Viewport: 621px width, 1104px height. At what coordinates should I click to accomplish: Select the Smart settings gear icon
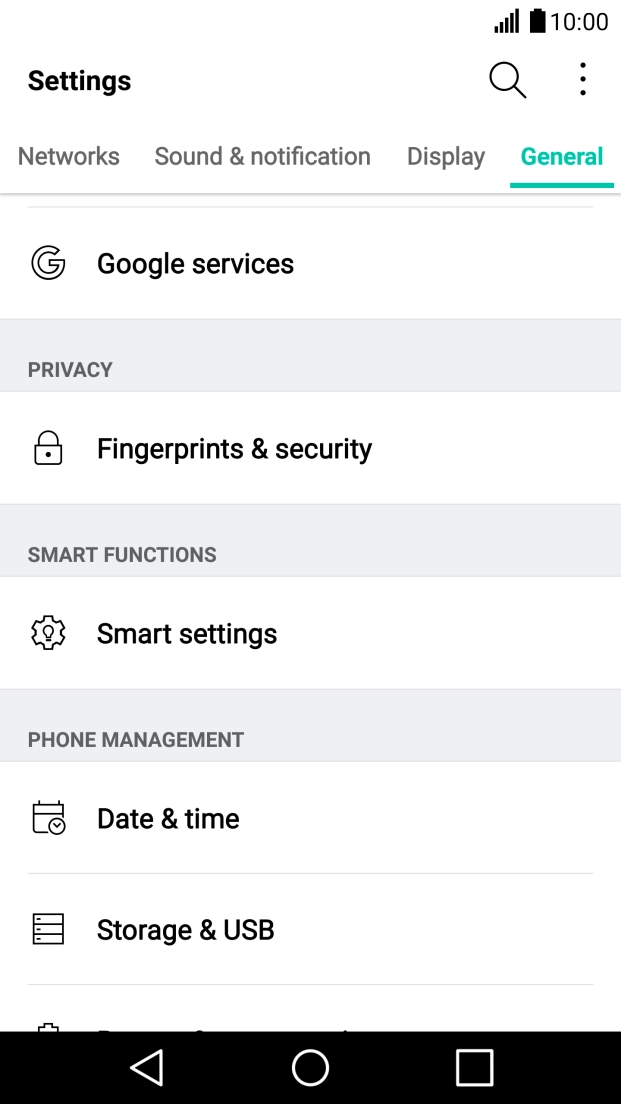(47, 632)
